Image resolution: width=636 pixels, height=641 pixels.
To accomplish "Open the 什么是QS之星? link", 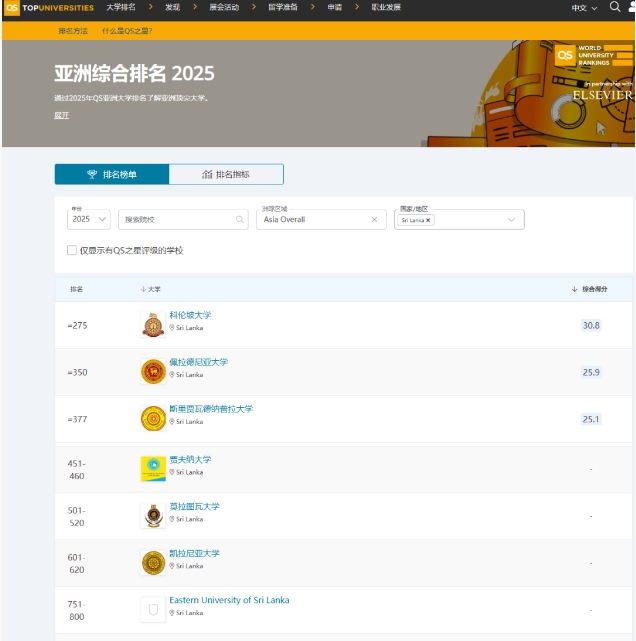I will click(127, 31).
